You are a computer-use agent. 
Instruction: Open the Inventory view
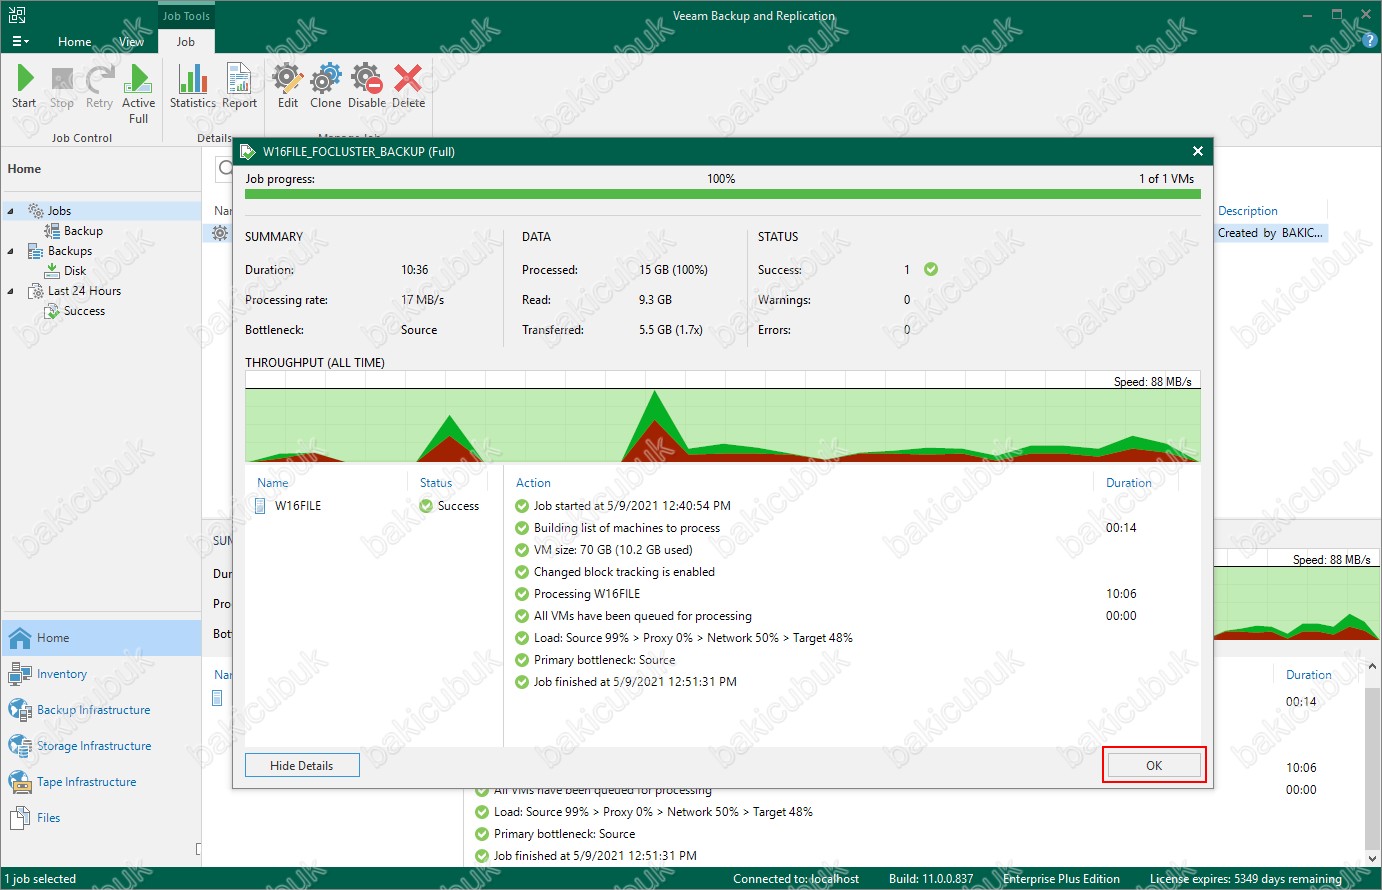(102, 674)
